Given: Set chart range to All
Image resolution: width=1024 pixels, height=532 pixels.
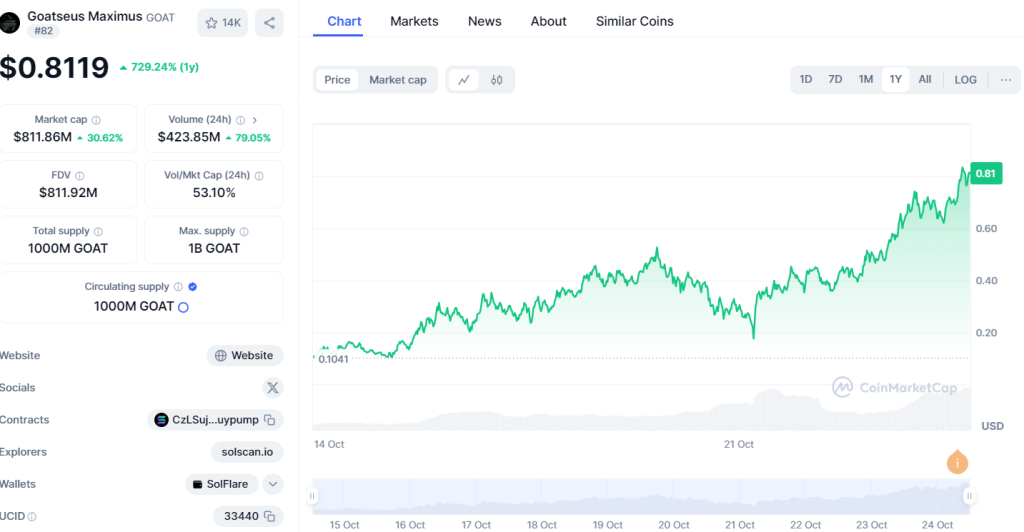Looking at the screenshot, I should (925, 80).
